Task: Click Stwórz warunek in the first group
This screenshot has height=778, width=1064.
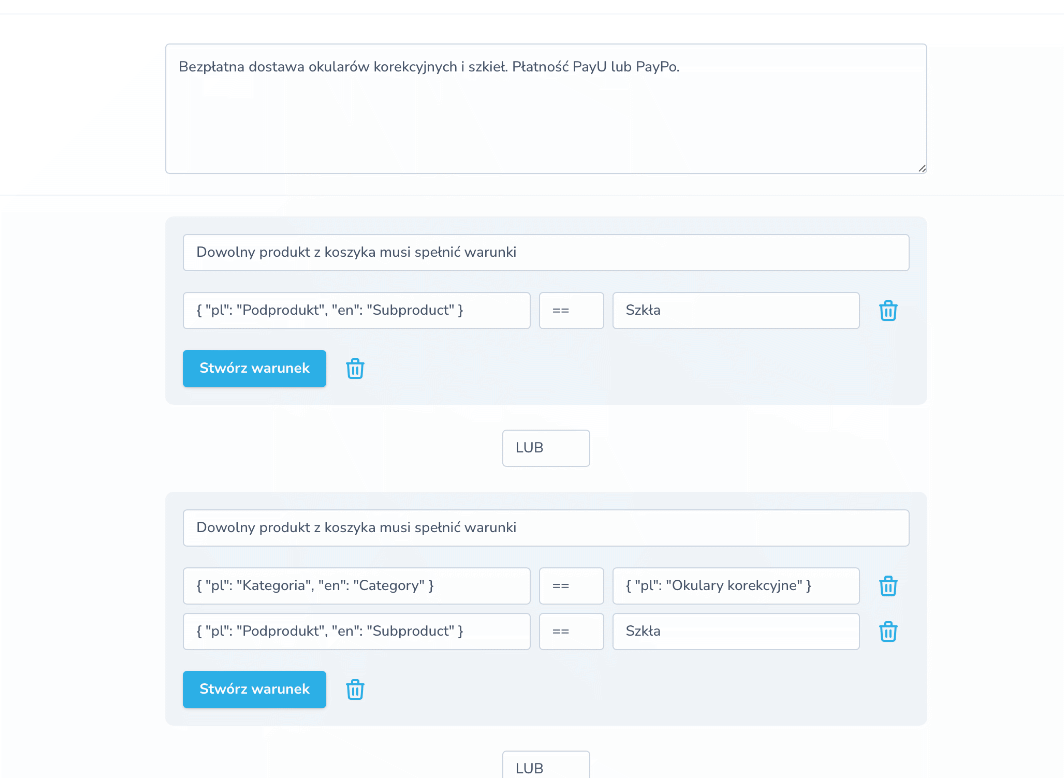Action: (254, 368)
